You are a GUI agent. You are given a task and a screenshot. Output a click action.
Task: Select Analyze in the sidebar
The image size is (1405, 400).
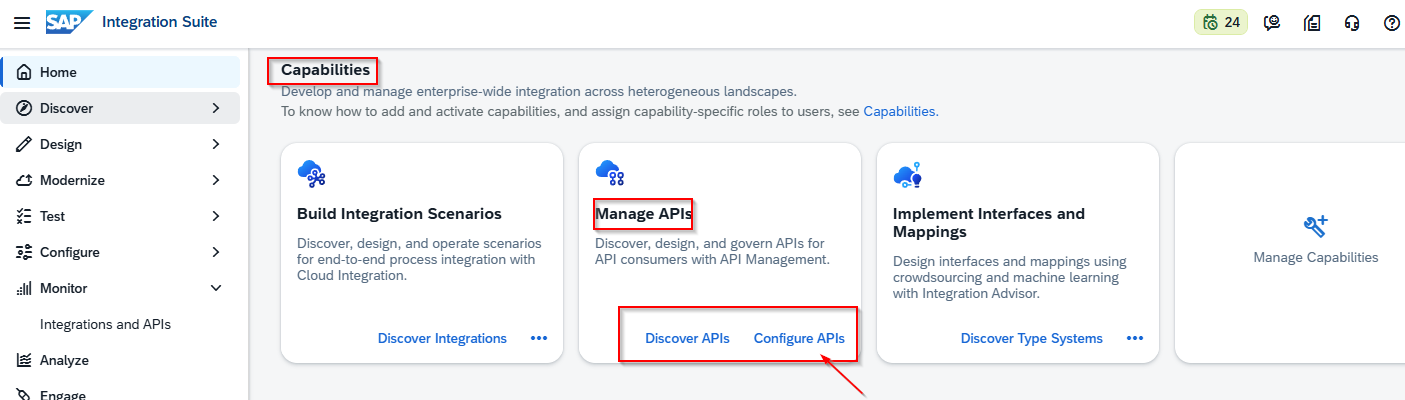coord(120,360)
